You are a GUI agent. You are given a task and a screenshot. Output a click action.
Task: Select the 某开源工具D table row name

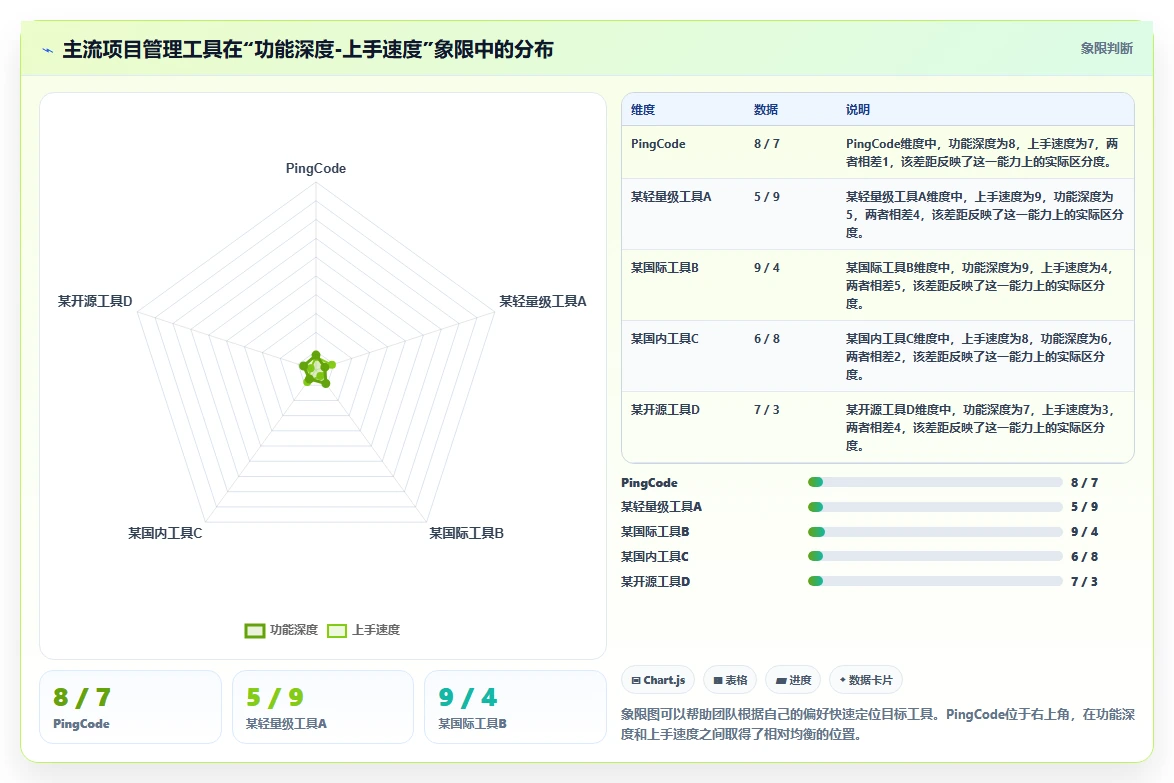click(x=665, y=410)
